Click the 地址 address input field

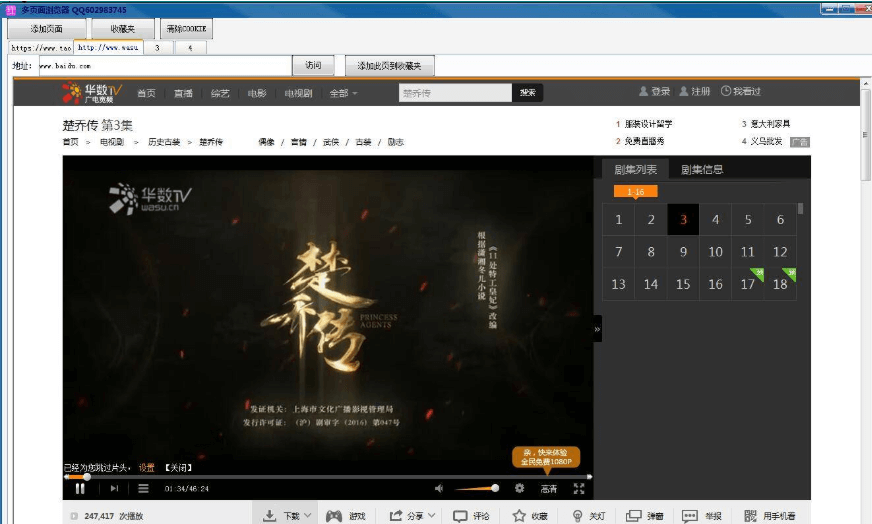click(165, 66)
